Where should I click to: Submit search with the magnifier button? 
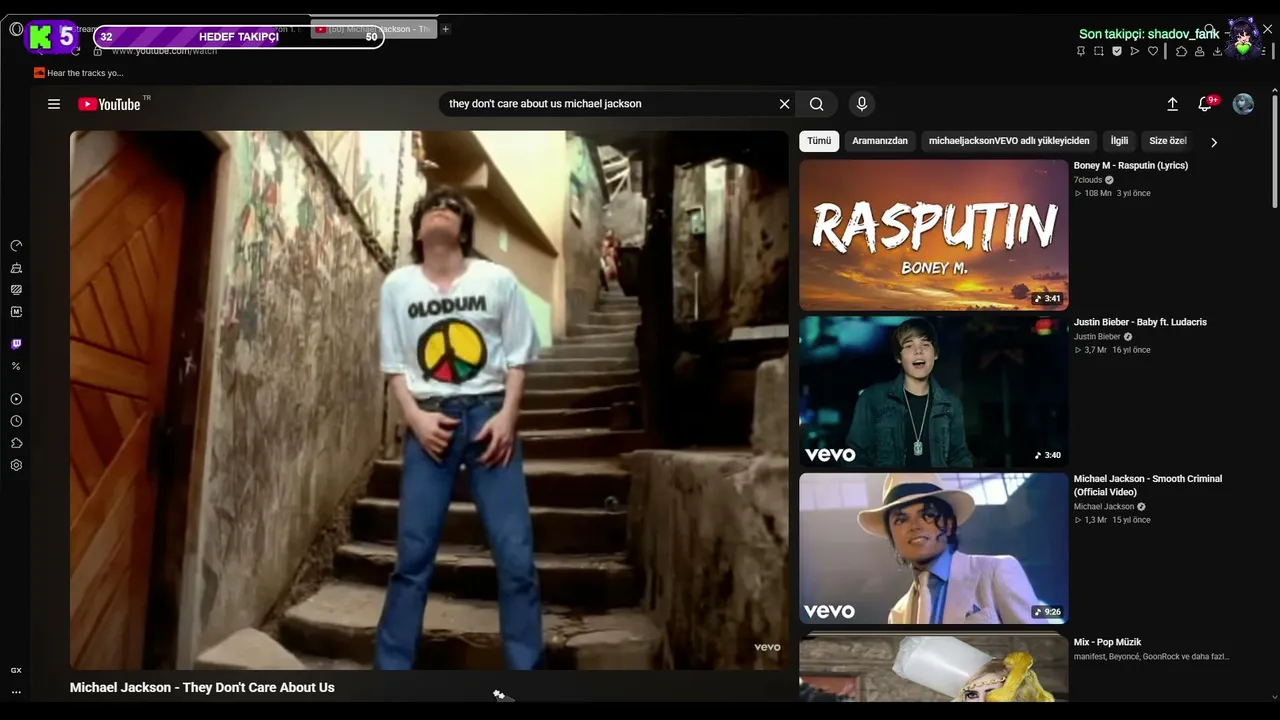[817, 104]
